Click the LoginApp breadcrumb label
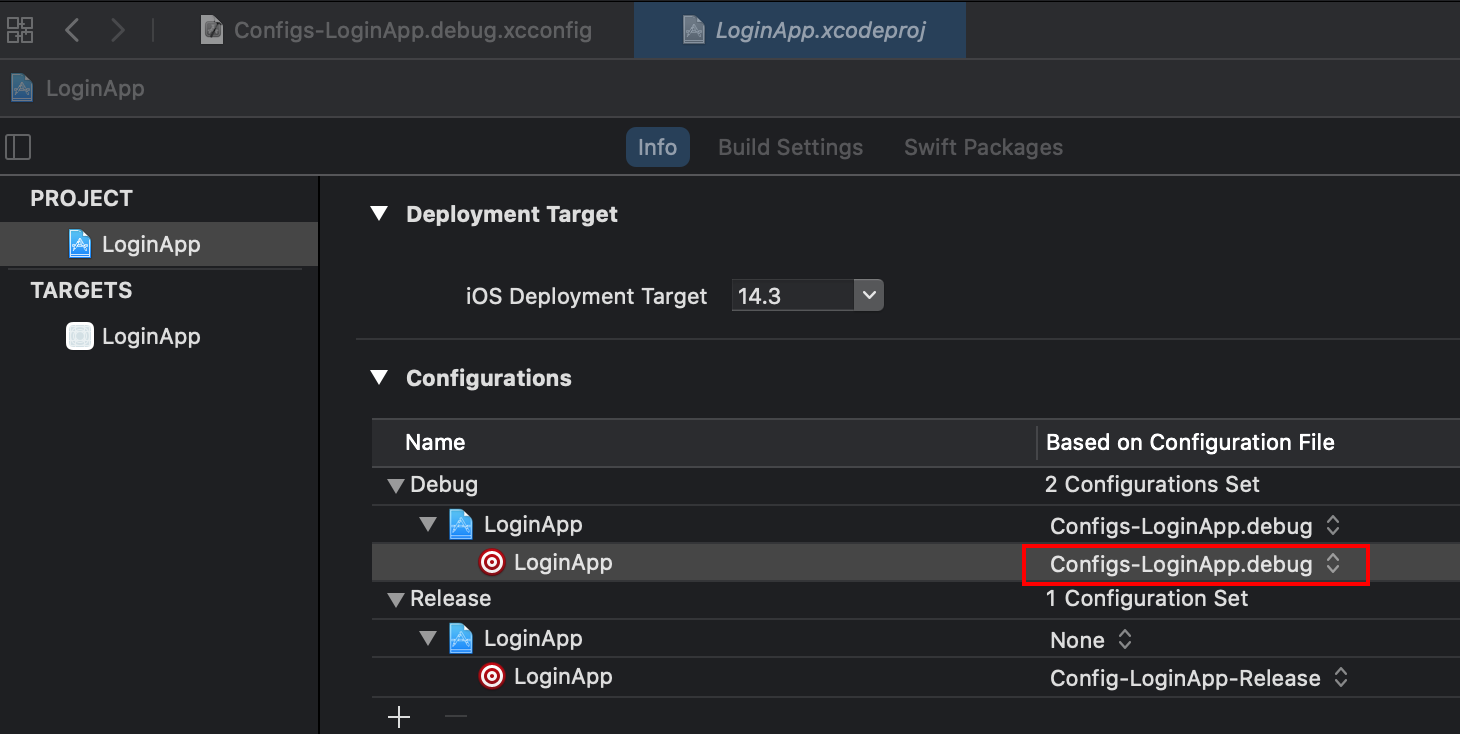Viewport: 1460px width, 734px height. (95, 88)
